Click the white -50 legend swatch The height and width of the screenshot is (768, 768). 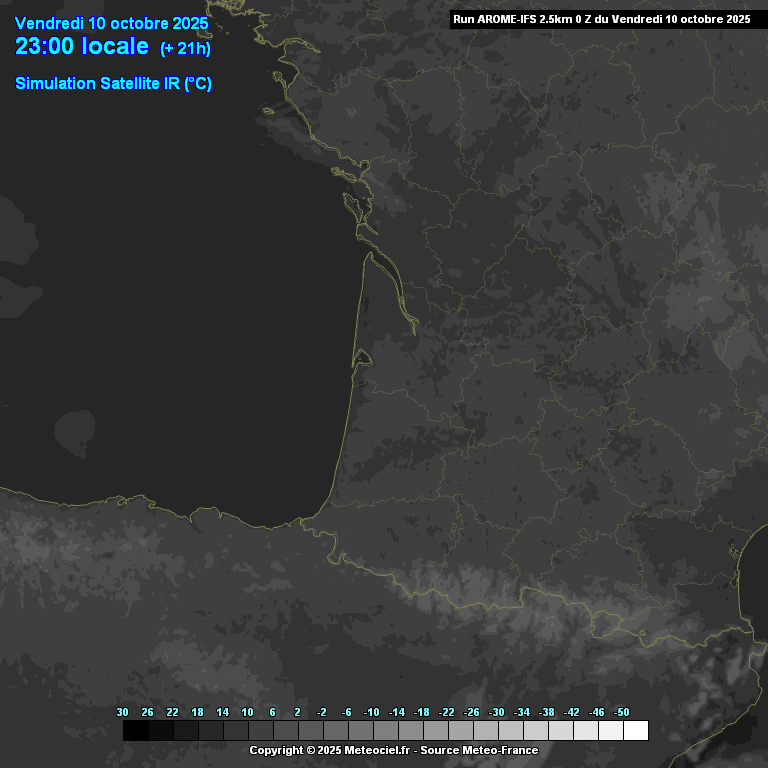pyautogui.click(x=635, y=731)
